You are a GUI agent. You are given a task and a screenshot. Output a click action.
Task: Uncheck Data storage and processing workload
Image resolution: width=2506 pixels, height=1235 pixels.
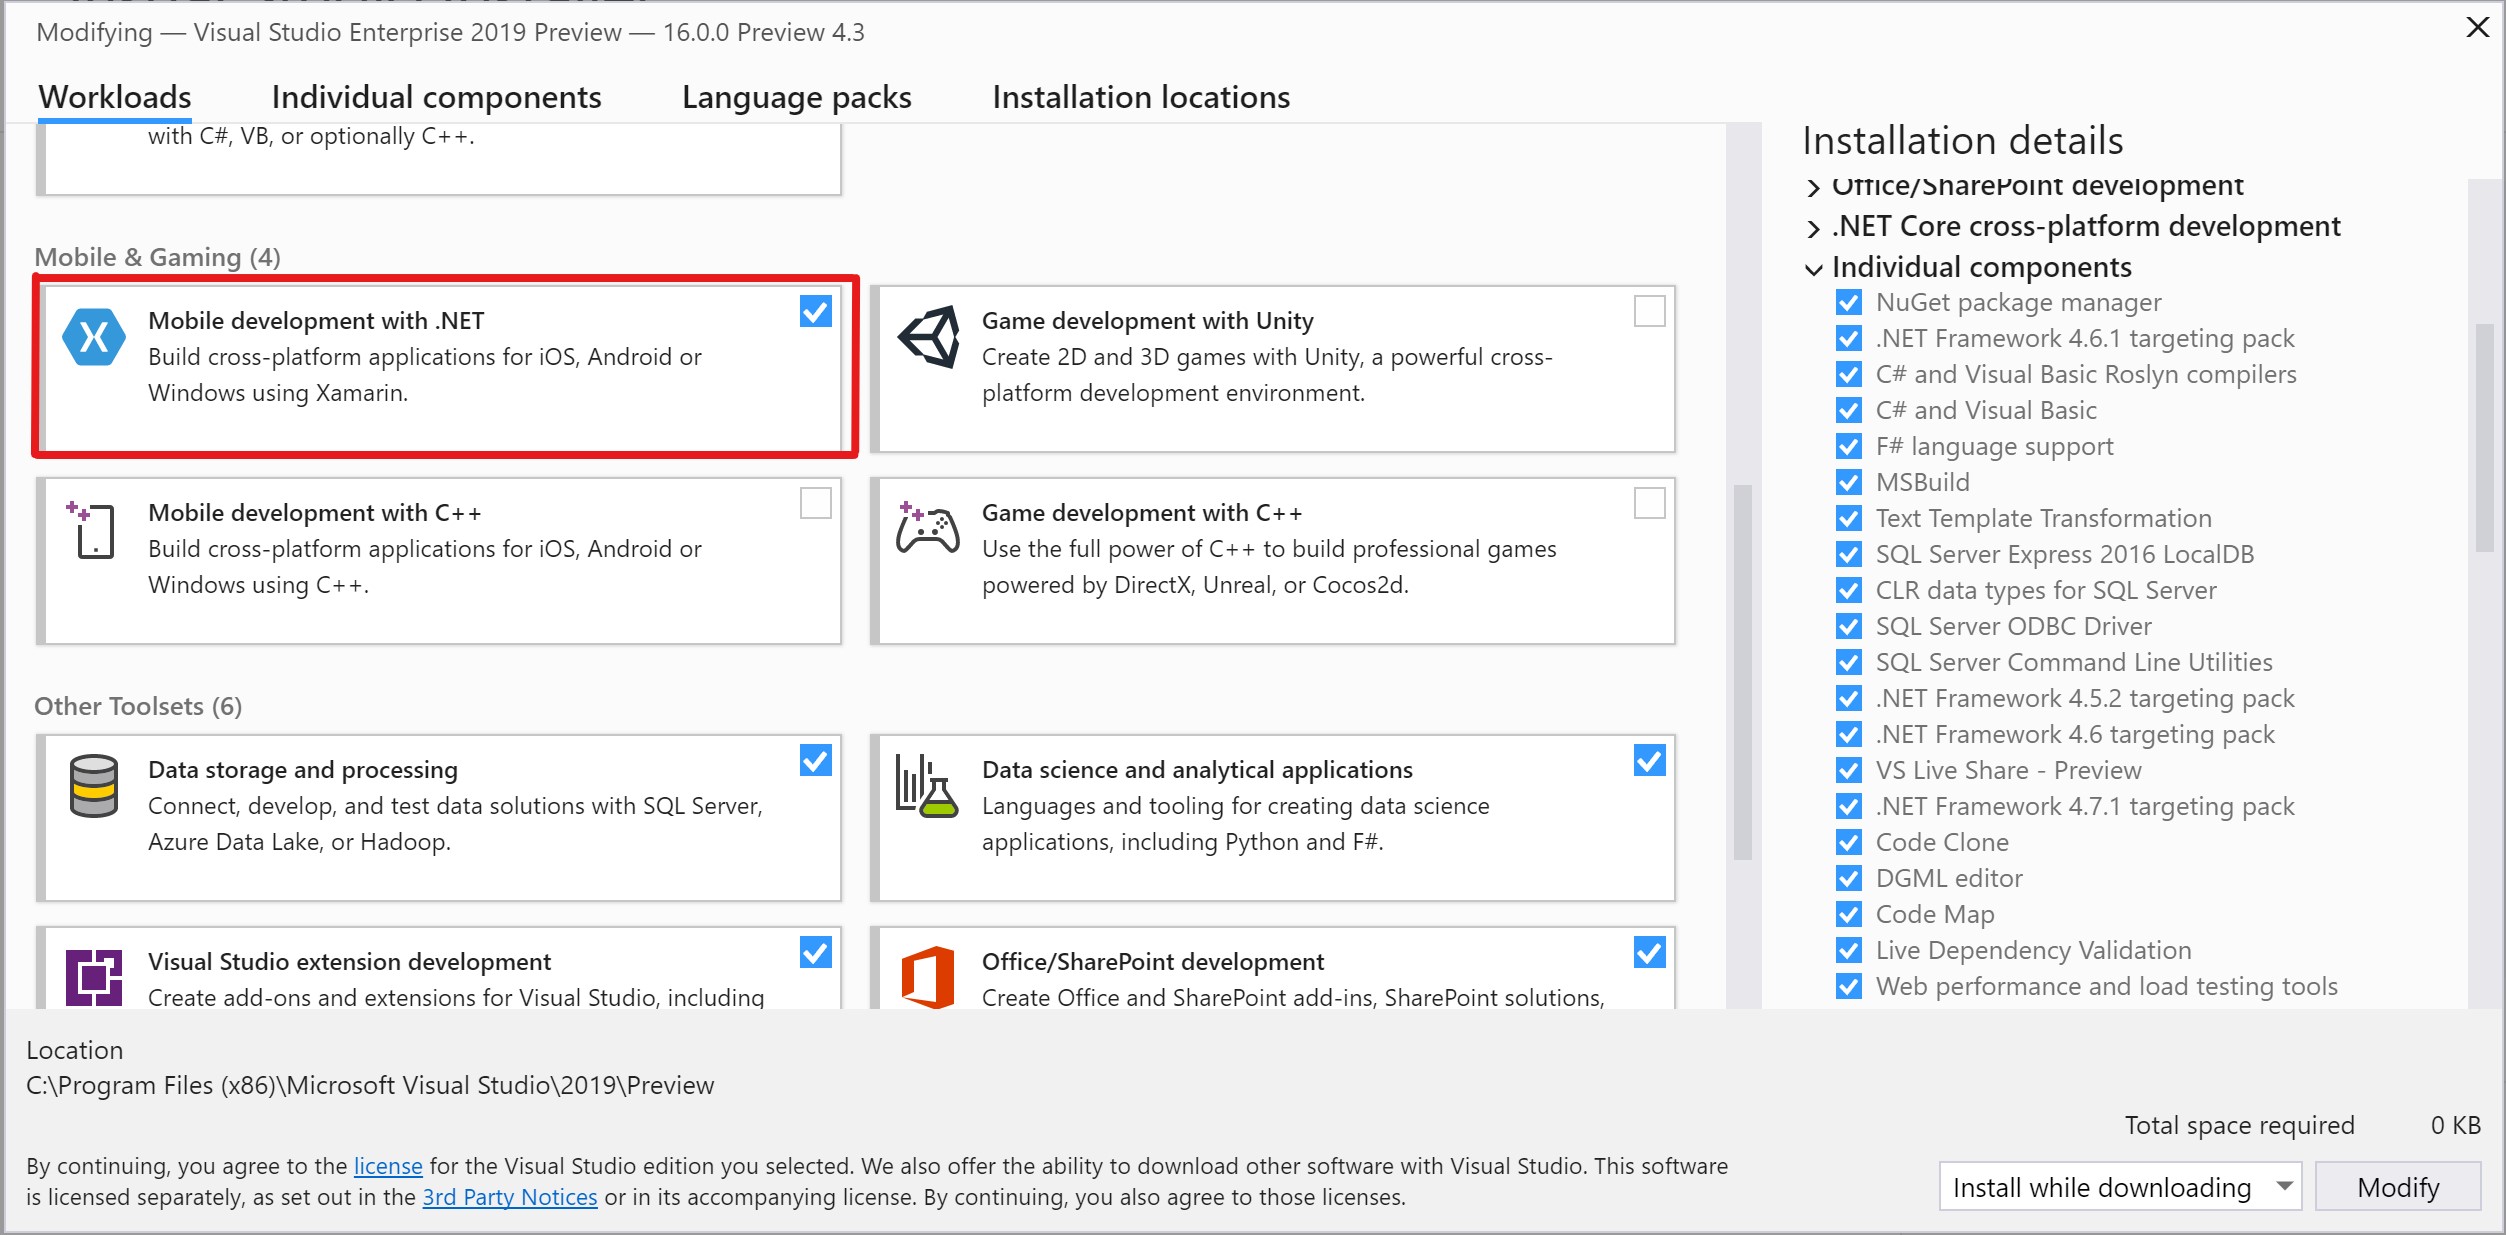click(816, 761)
